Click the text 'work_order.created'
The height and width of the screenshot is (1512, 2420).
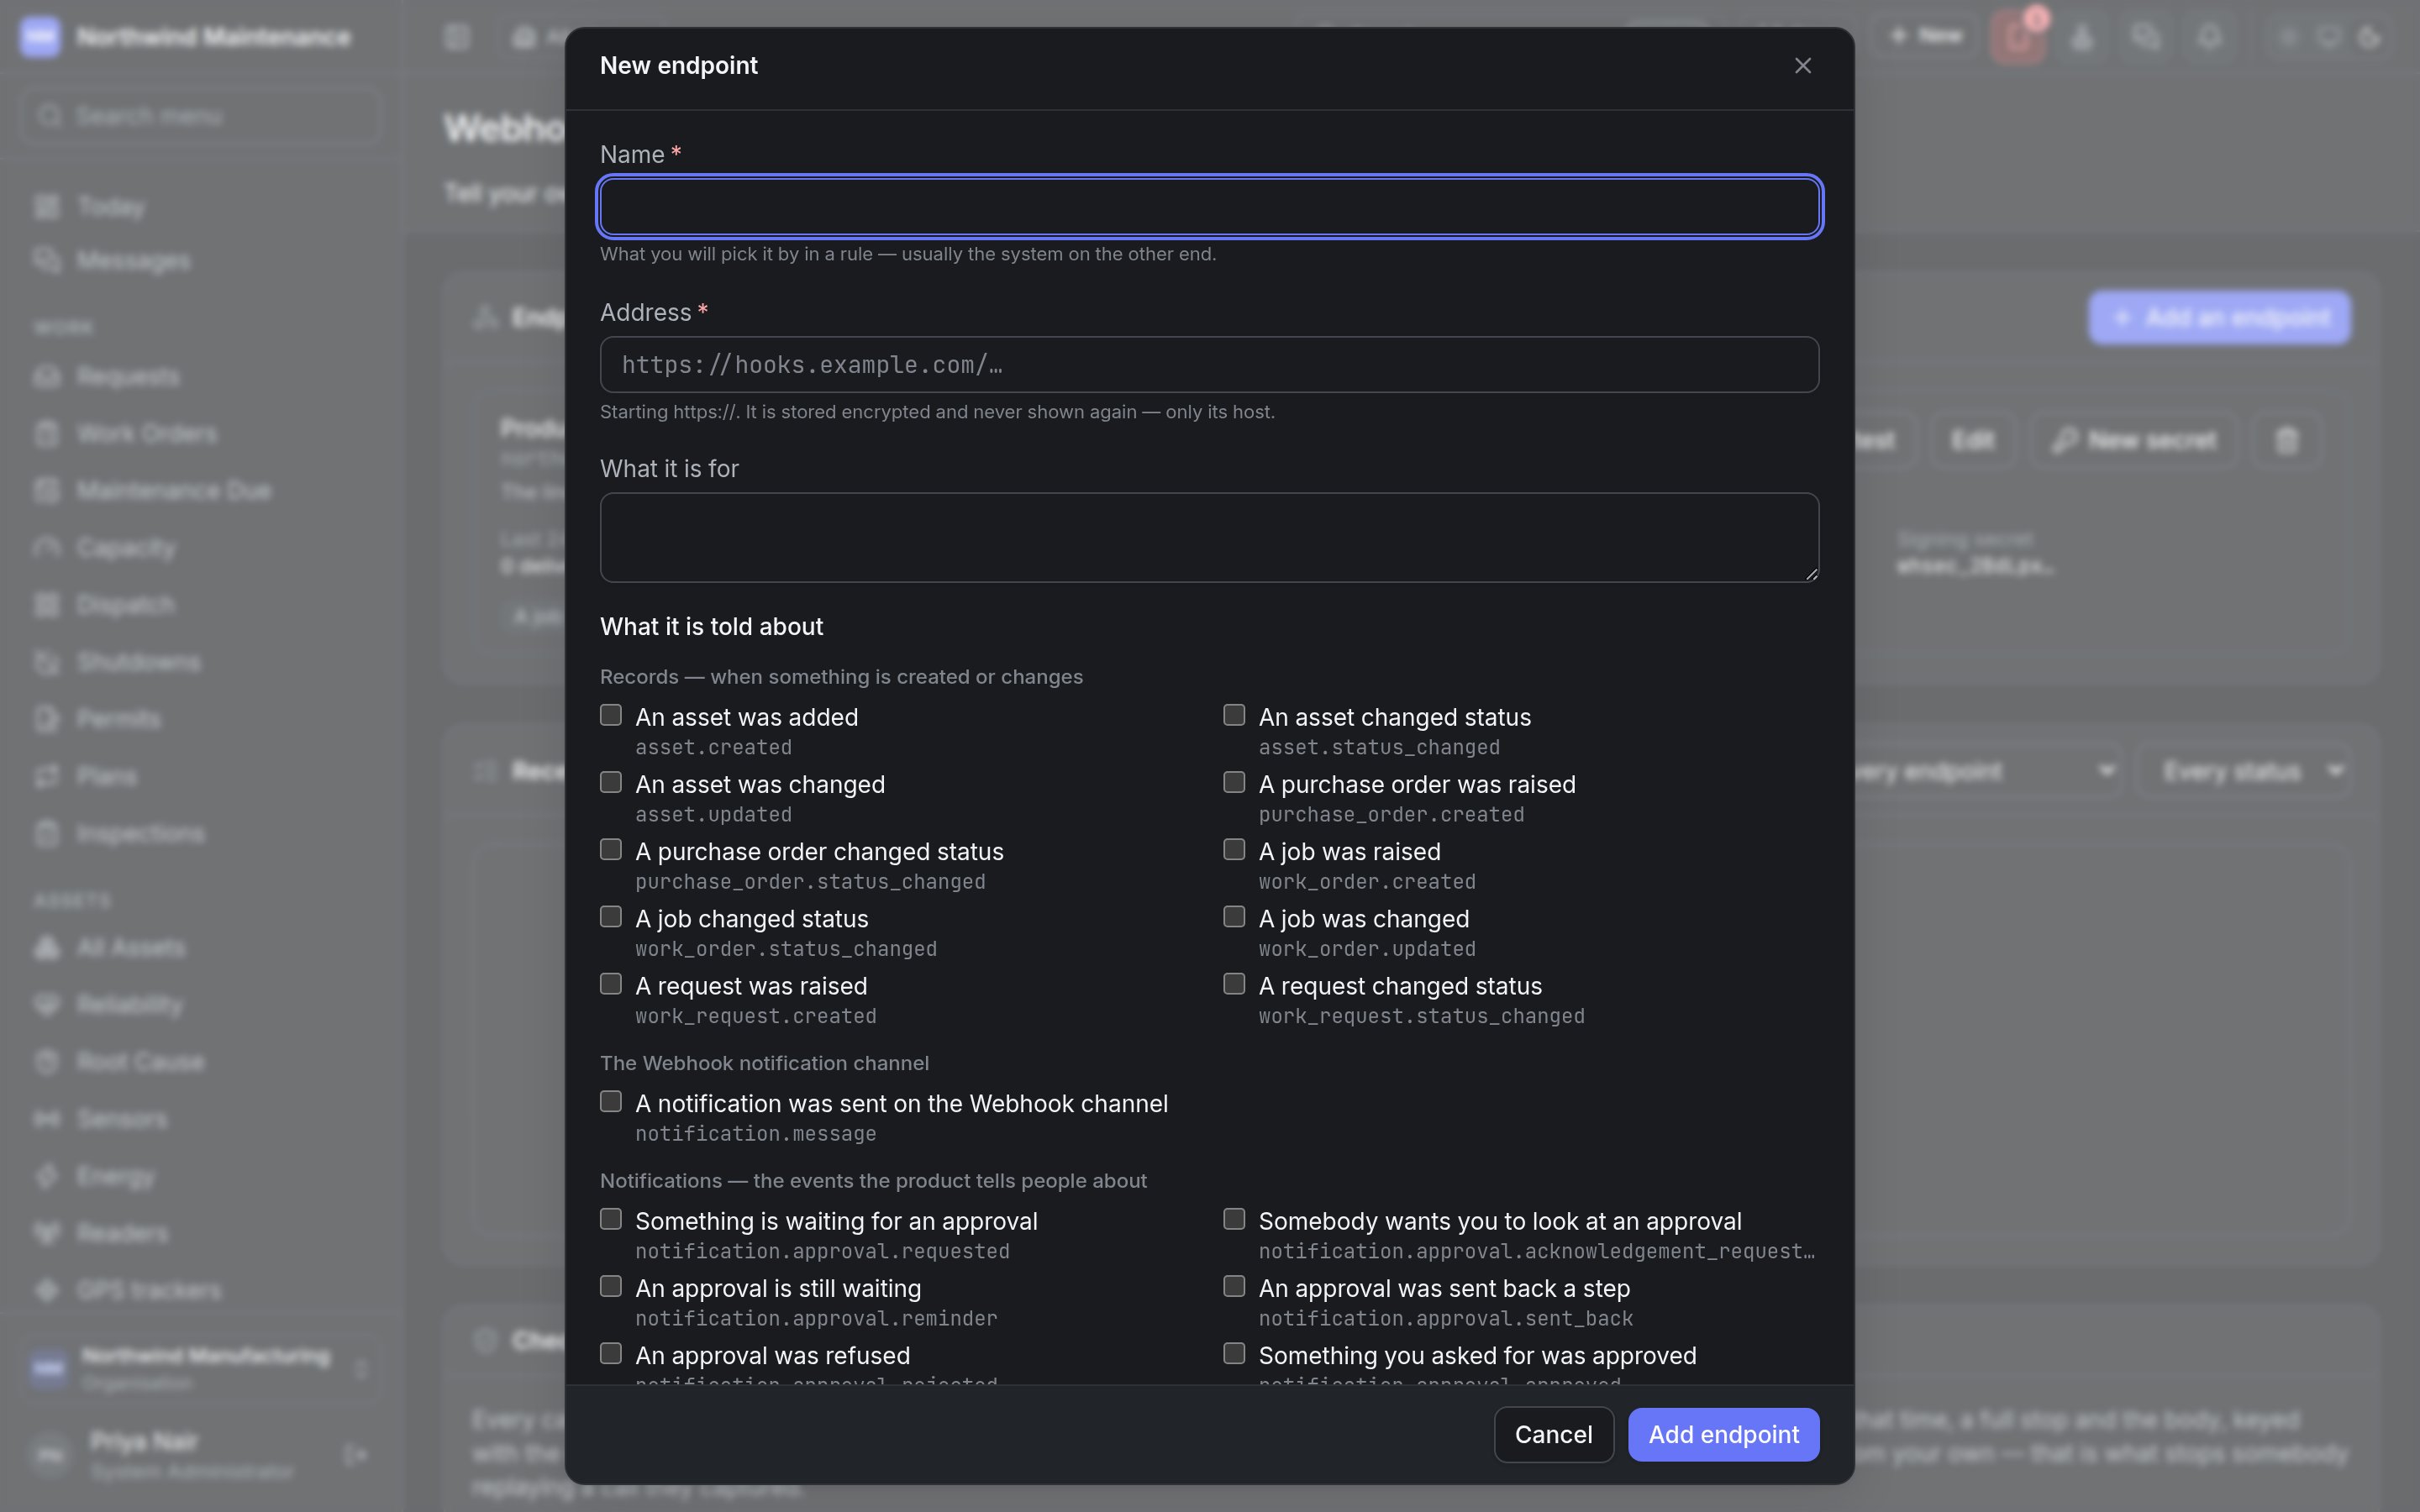[x=1367, y=882]
